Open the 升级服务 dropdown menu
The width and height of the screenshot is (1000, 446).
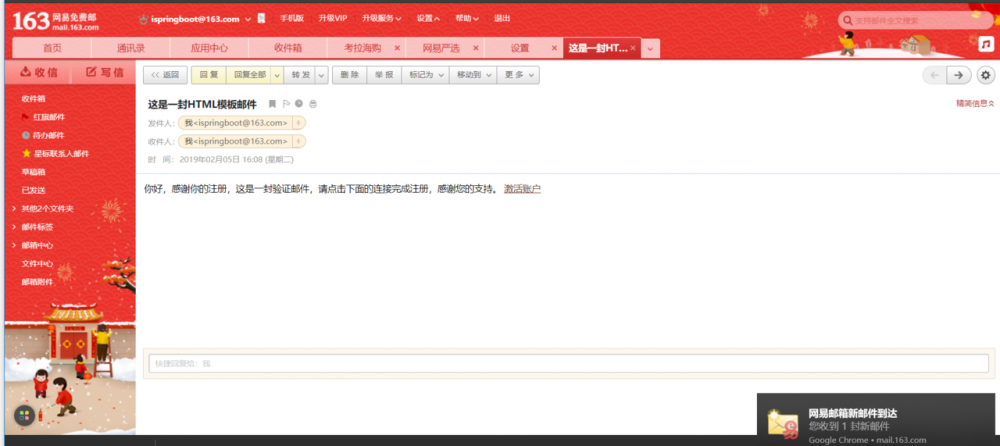point(381,19)
